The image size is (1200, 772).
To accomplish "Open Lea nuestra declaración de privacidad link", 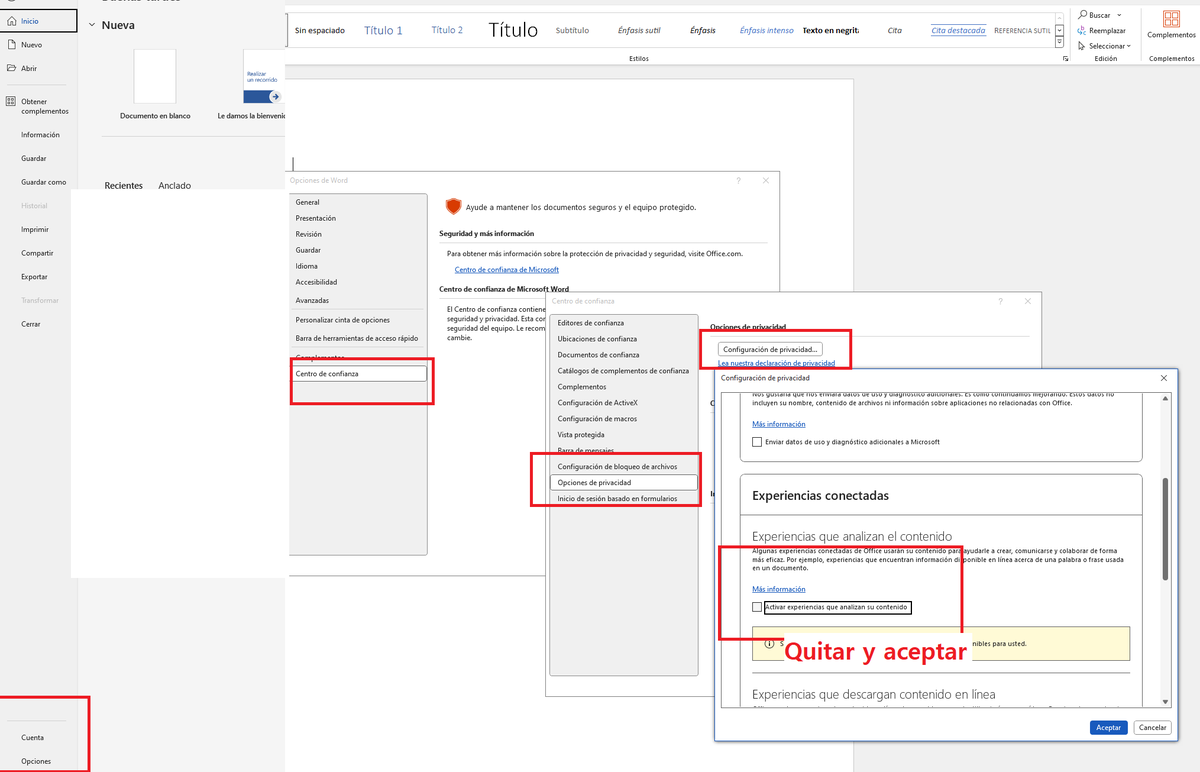I will [777, 363].
